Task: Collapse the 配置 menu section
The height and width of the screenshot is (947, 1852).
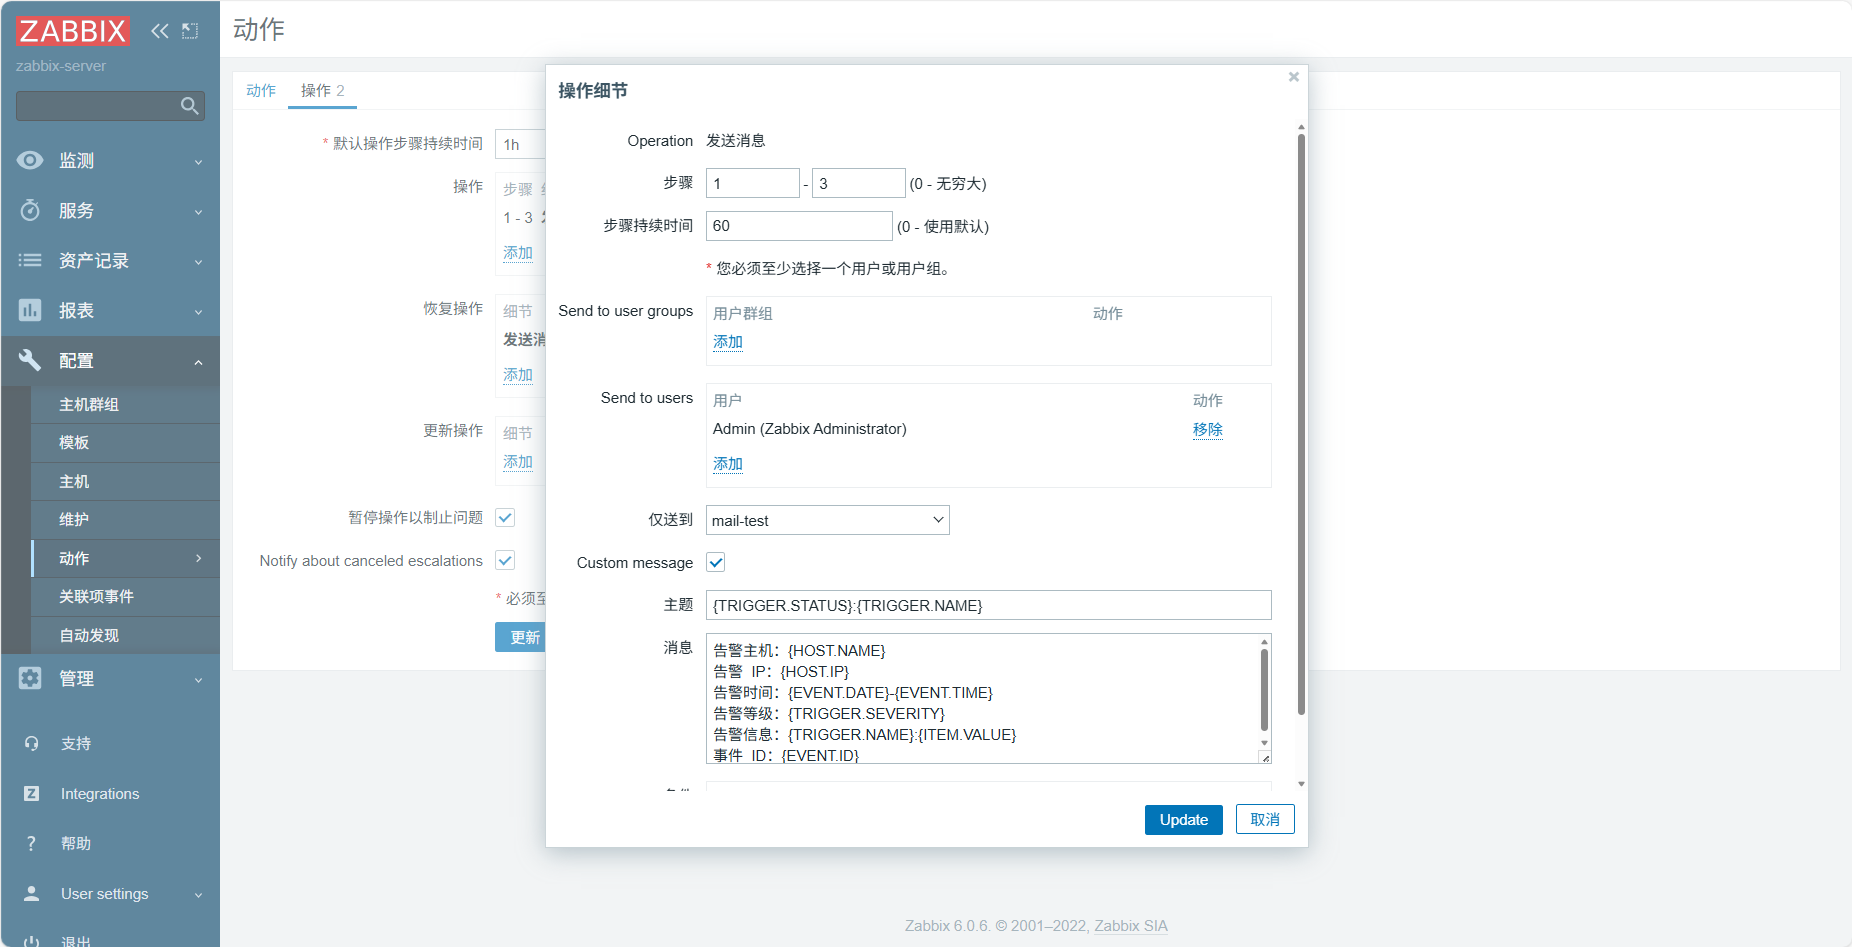Action: coord(198,361)
